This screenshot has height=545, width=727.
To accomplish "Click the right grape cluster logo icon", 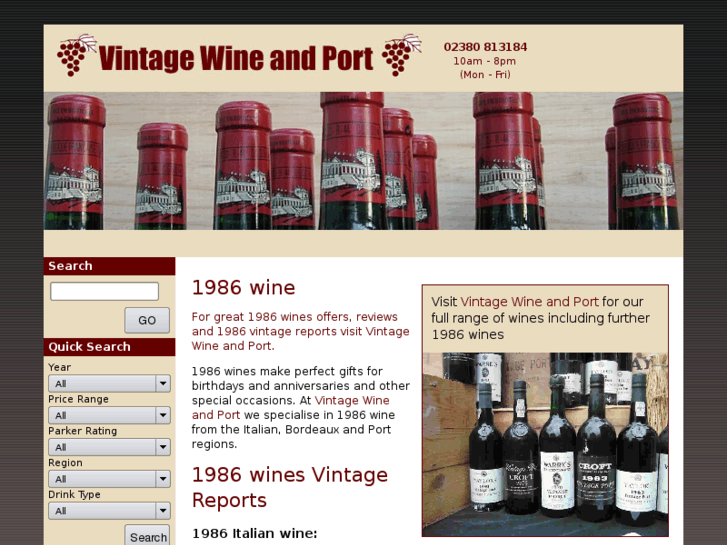I will tap(402, 55).
